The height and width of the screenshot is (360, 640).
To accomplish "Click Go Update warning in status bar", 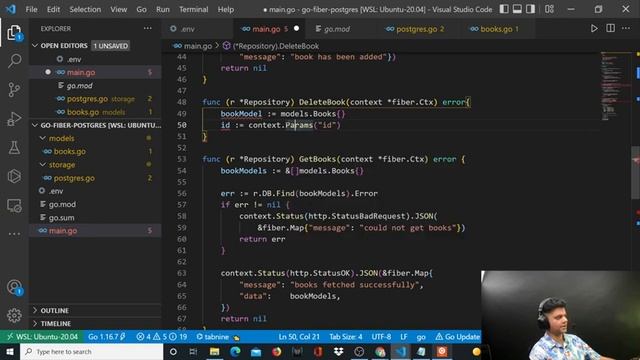I will click(x=457, y=337).
